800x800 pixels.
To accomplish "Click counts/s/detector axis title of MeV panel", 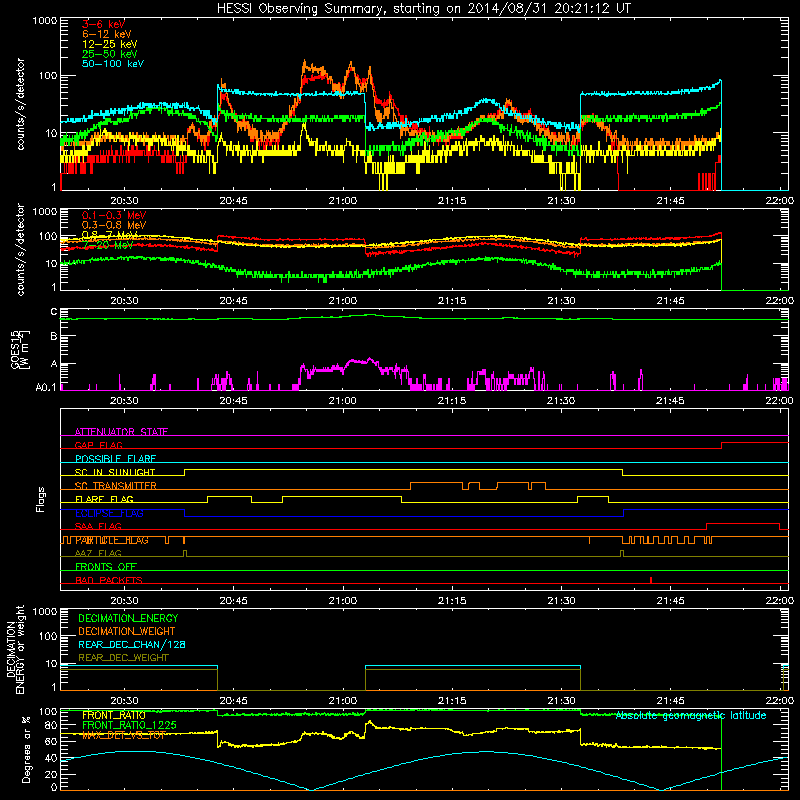I will (20, 249).
